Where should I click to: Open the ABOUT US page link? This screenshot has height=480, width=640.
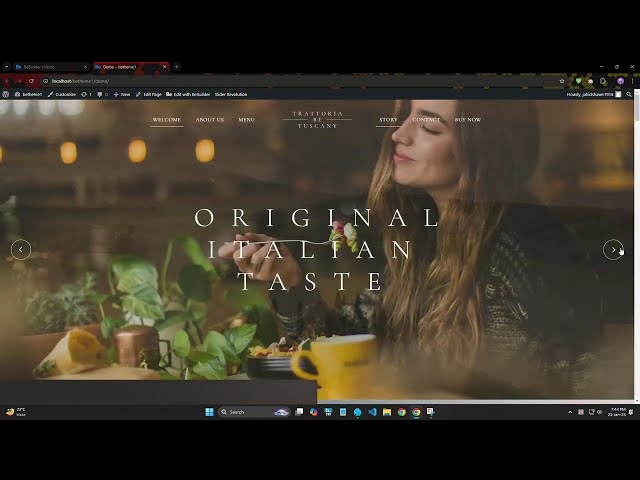210,120
